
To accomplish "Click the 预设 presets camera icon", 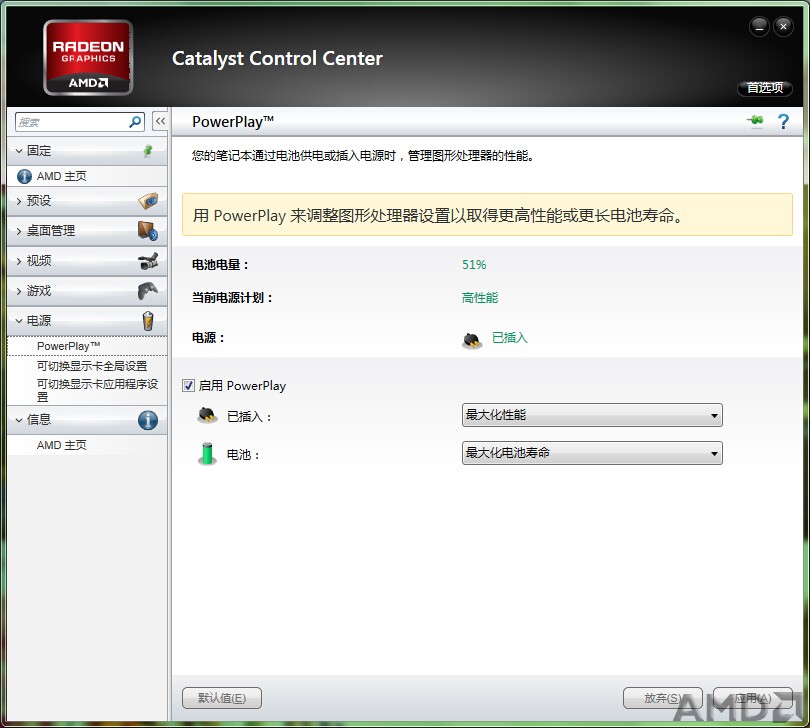I will pos(148,200).
